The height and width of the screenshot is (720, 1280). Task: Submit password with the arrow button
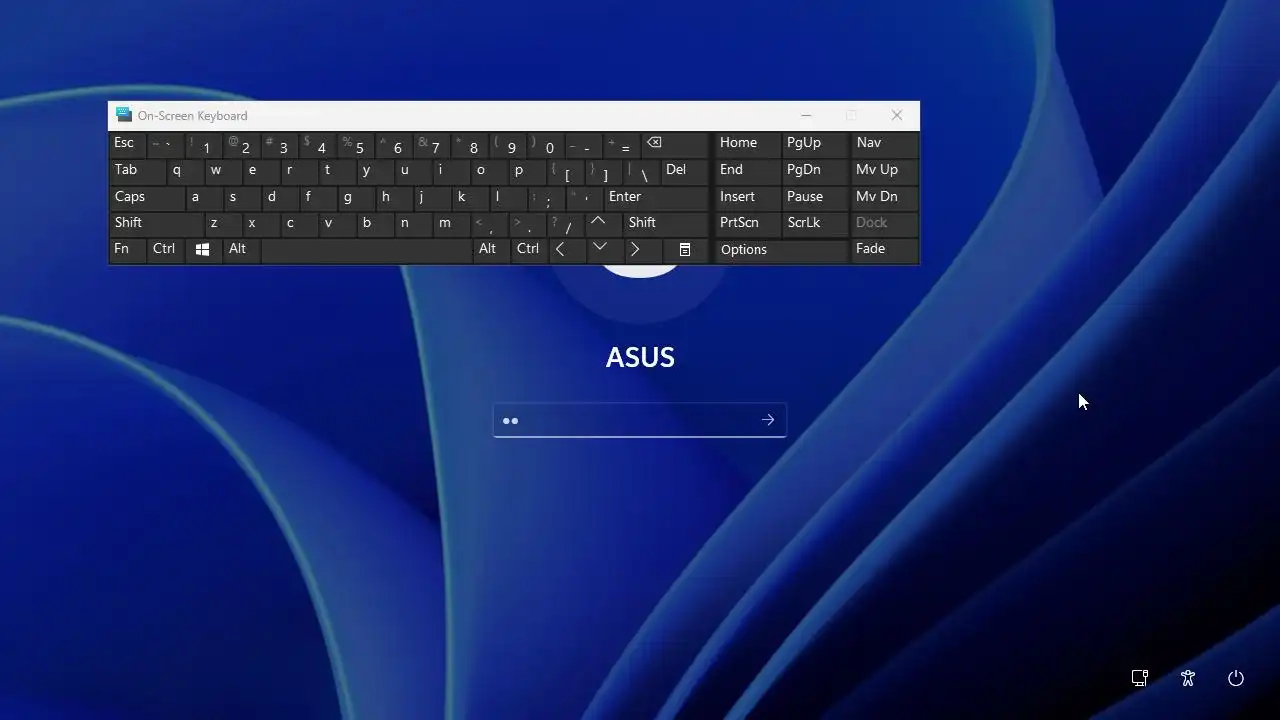[768, 420]
